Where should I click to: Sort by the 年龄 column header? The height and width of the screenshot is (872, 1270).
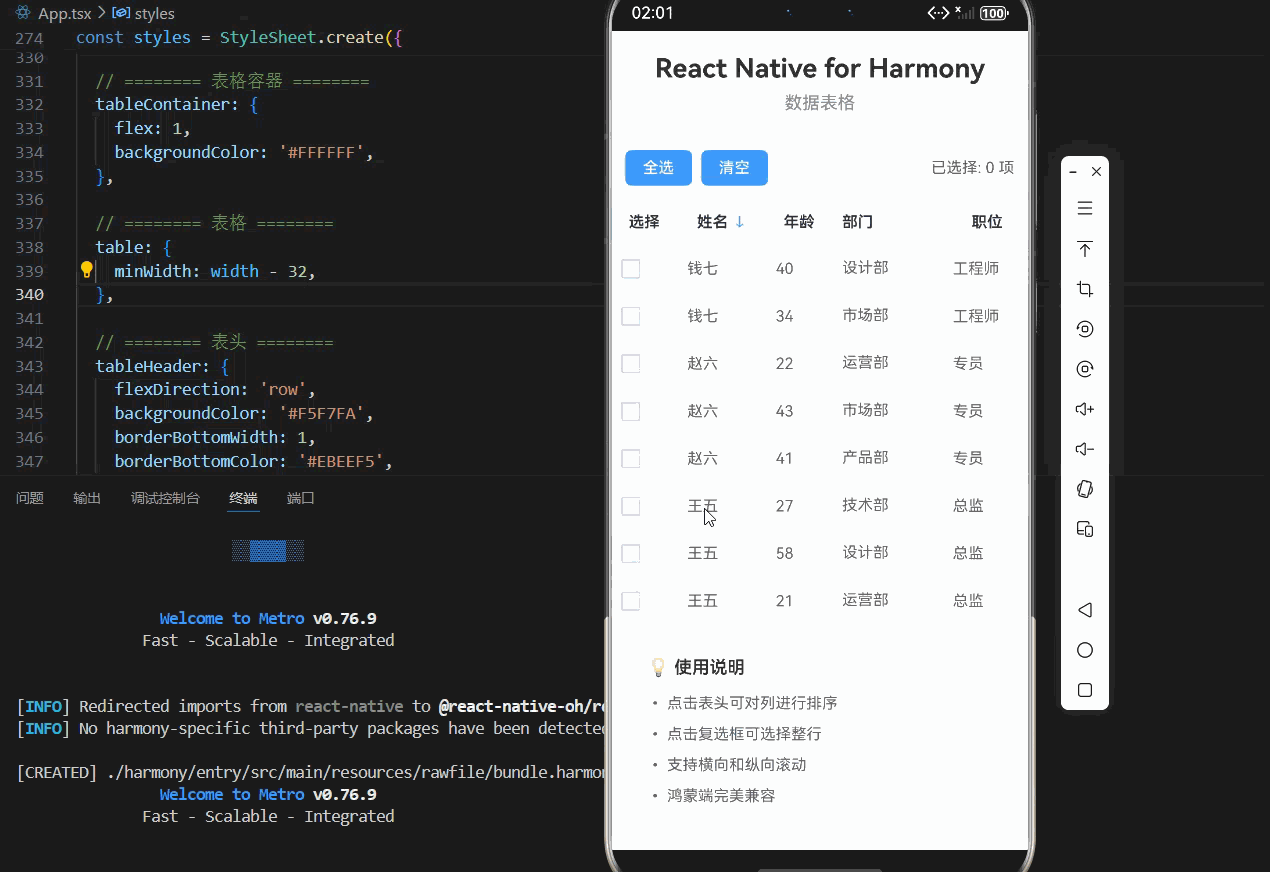(x=799, y=222)
